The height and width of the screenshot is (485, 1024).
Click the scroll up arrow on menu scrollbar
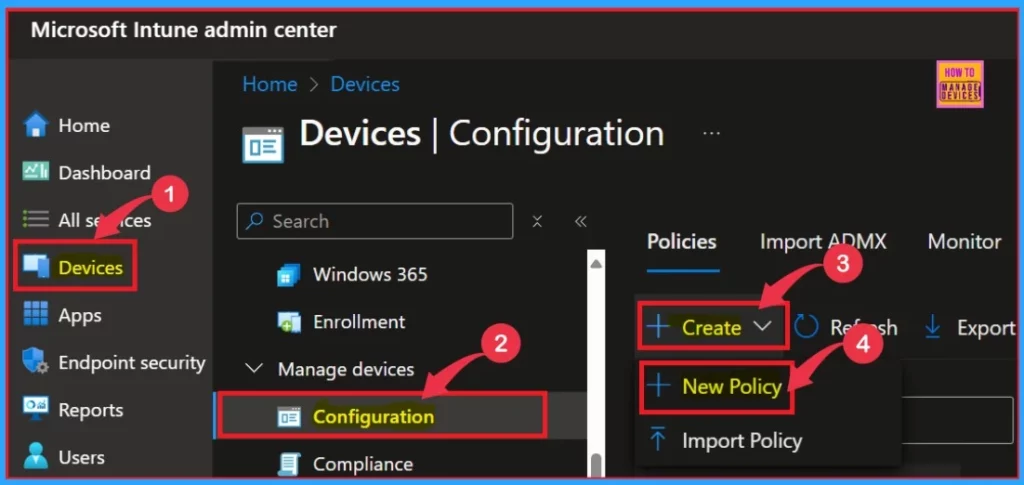click(596, 263)
